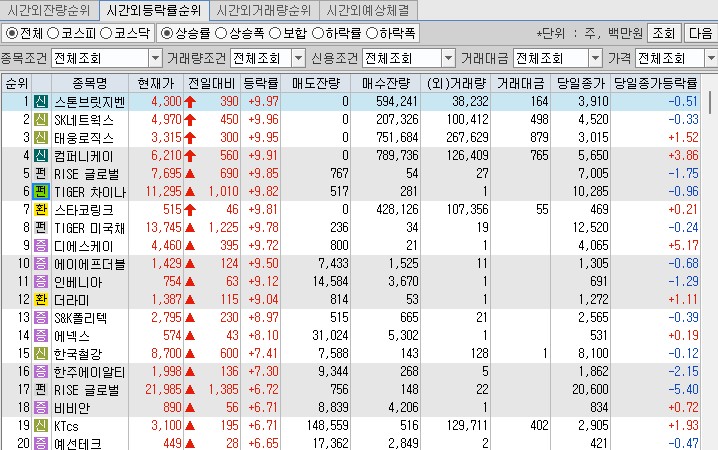
Task: Switch to the 시간외등락률순위 tab
Action: (x=154, y=10)
